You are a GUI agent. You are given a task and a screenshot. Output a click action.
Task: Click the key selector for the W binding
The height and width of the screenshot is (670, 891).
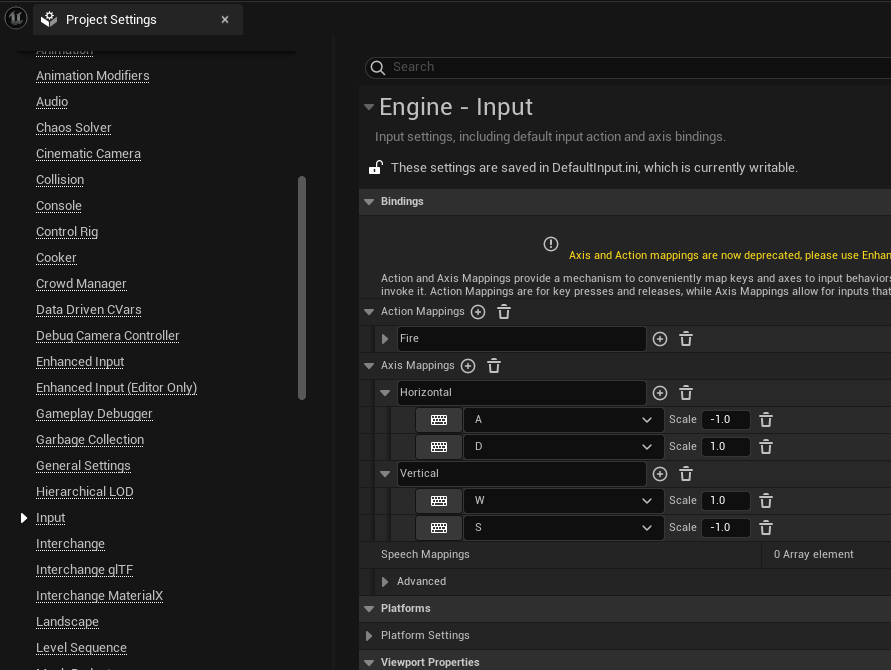pyautogui.click(x=439, y=501)
